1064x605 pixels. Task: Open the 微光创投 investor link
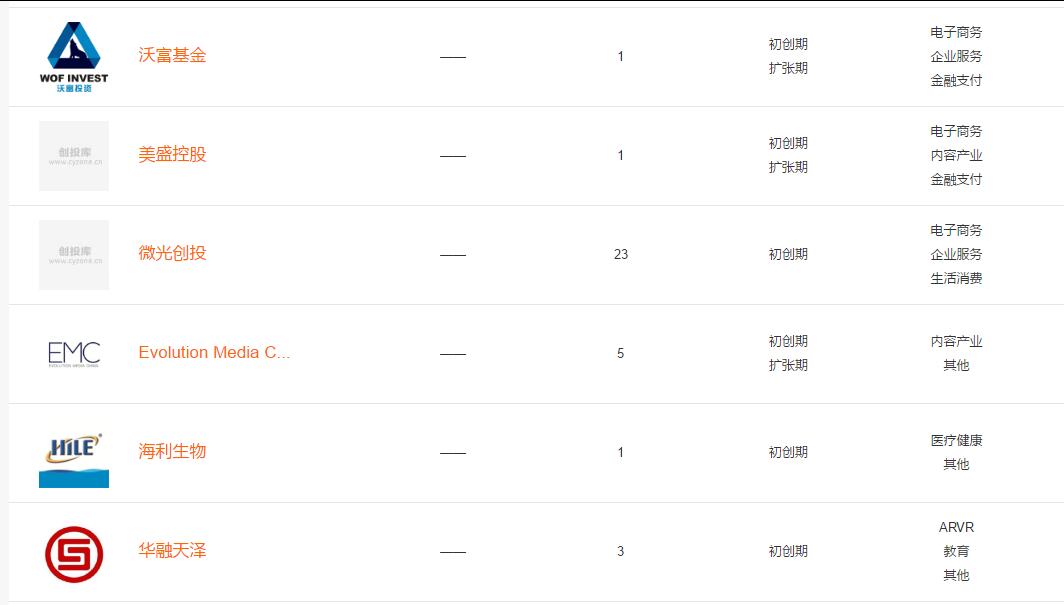[x=172, y=254]
